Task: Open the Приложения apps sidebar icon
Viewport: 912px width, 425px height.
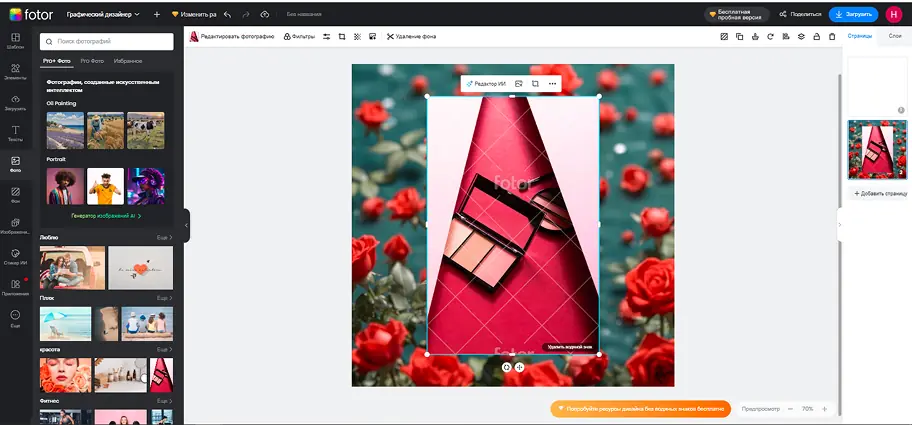Action: click(15, 288)
